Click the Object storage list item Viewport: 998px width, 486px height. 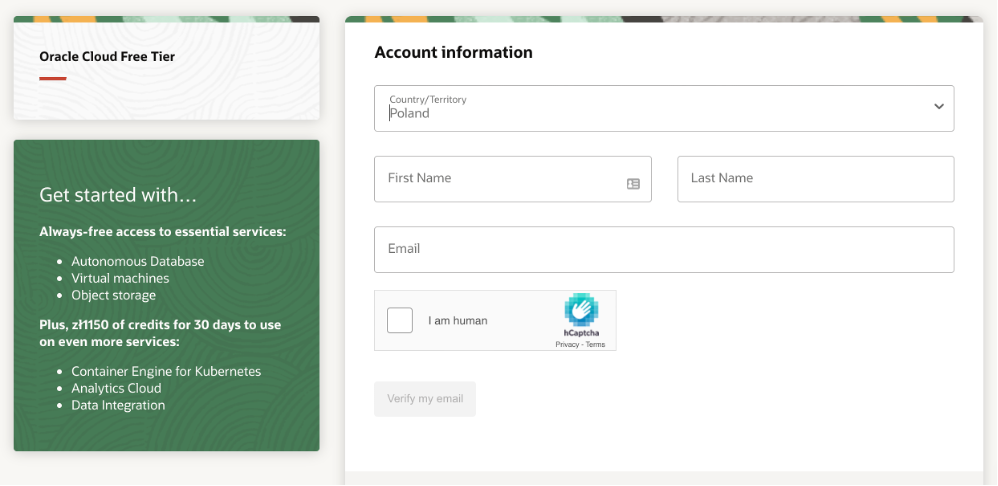coord(113,295)
